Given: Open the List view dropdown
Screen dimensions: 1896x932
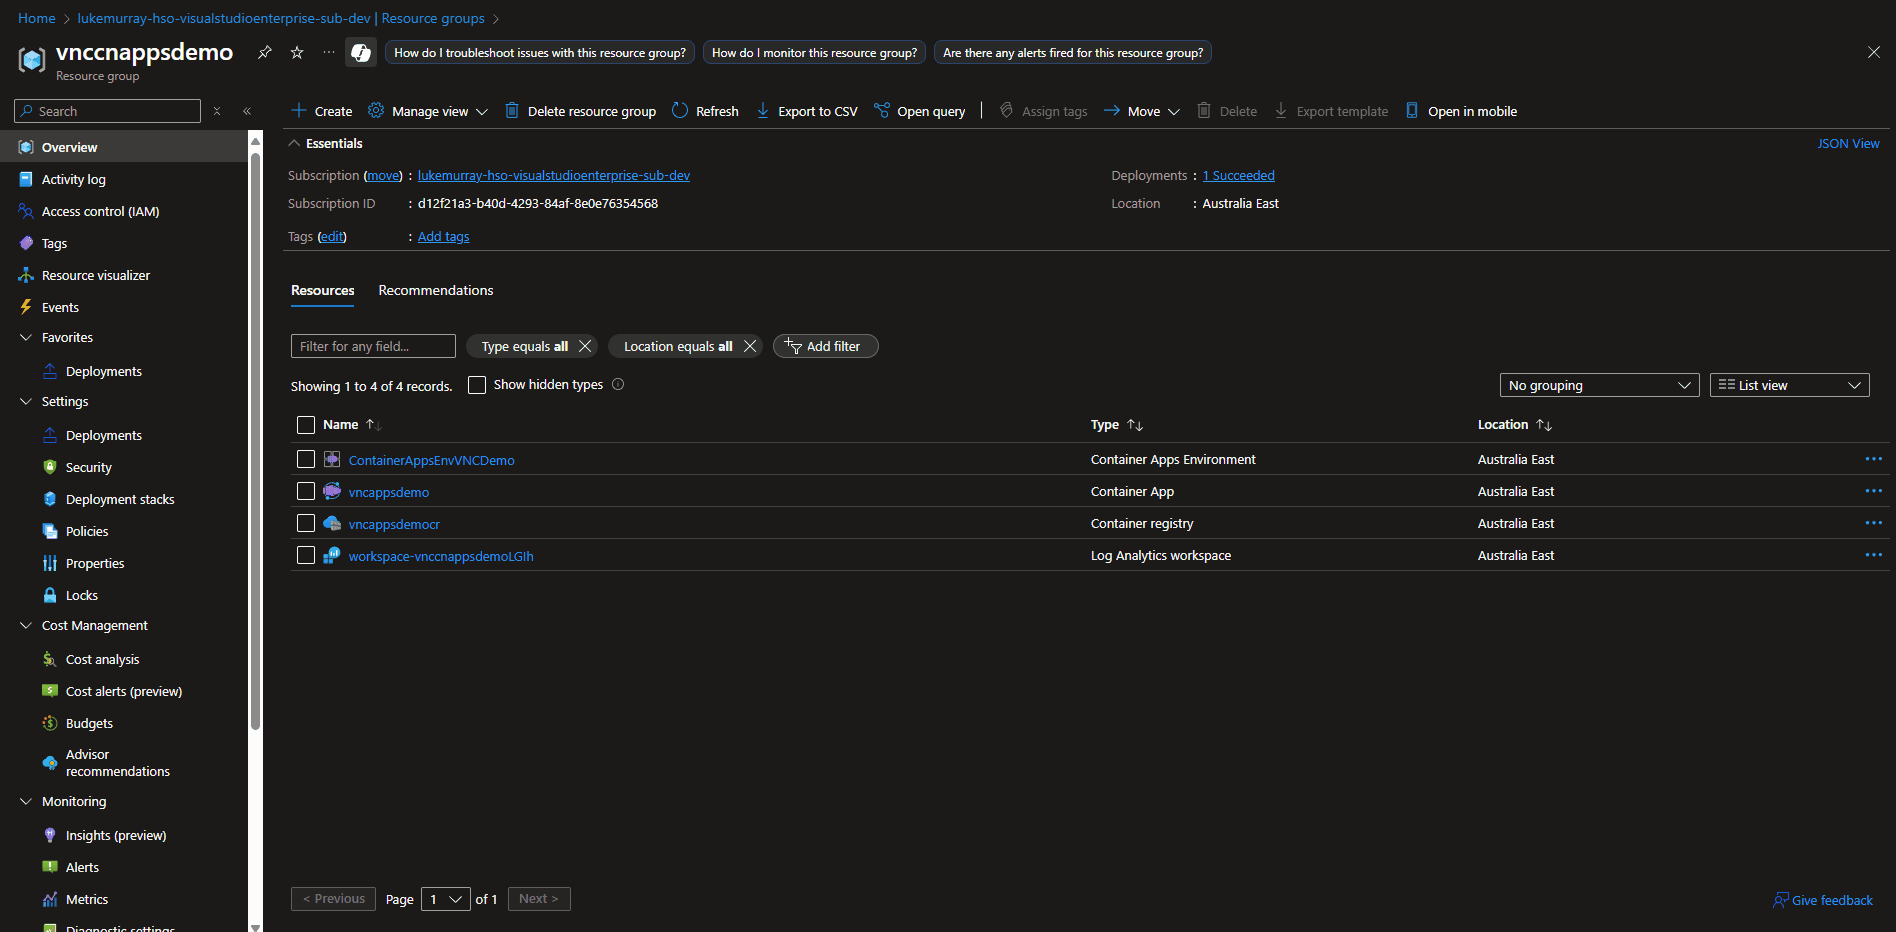Looking at the screenshot, I should (1789, 385).
